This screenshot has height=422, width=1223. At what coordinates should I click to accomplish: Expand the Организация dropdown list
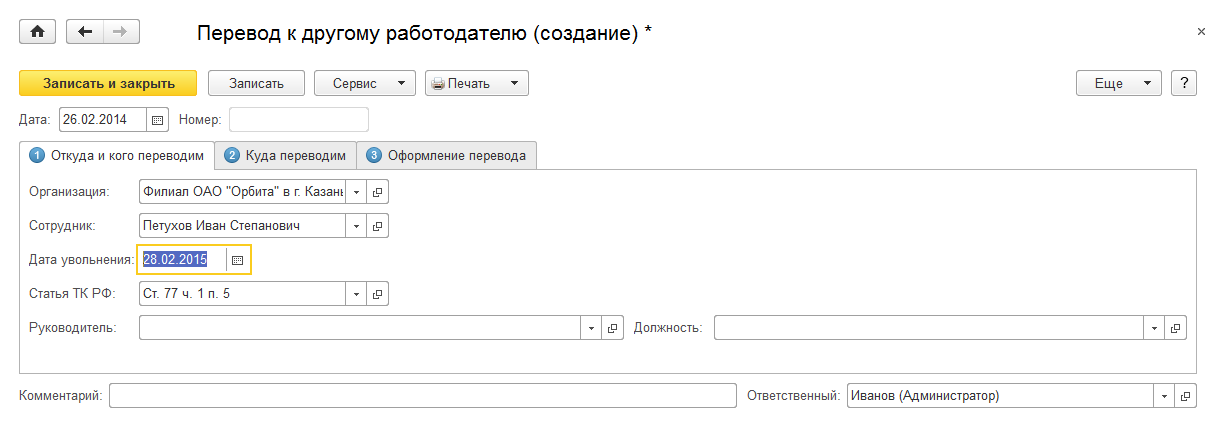pyautogui.click(x=357, y=191)
